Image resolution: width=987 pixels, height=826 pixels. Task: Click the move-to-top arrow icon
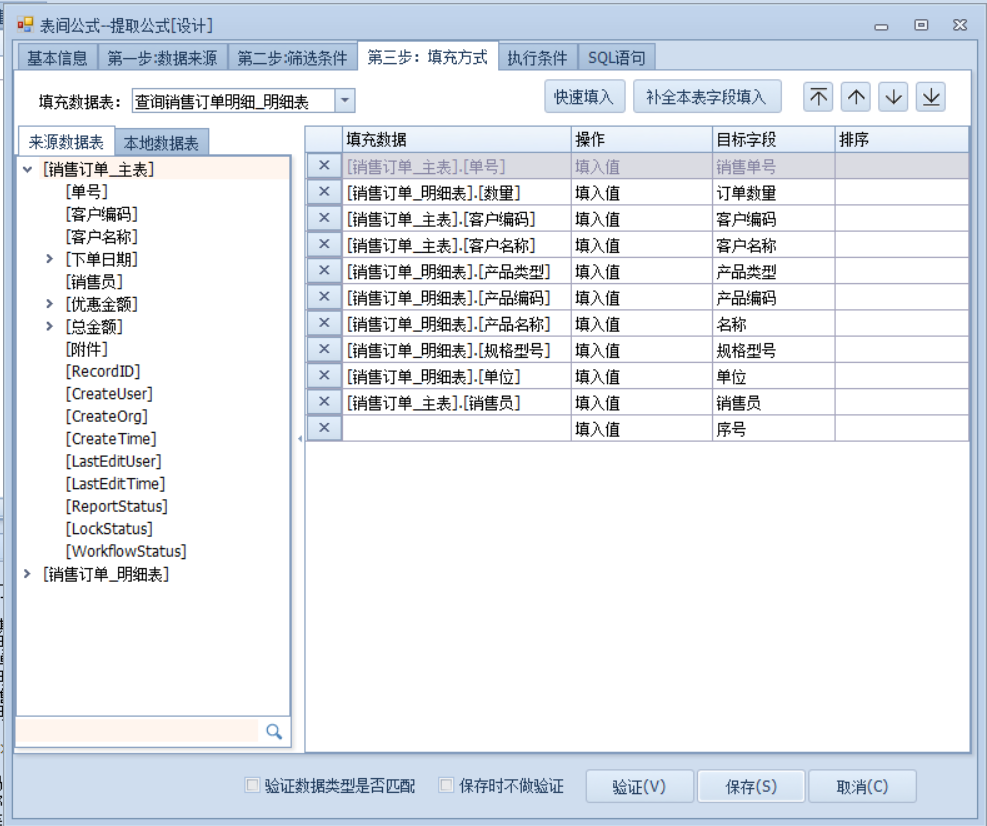(x=818, y=97)
